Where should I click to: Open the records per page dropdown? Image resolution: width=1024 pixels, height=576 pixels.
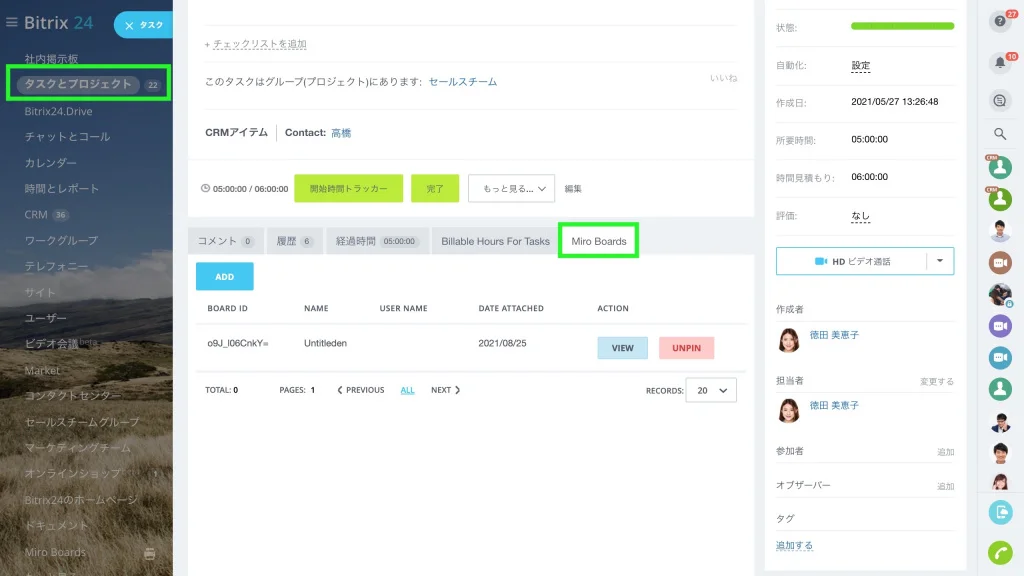point(711,390)
